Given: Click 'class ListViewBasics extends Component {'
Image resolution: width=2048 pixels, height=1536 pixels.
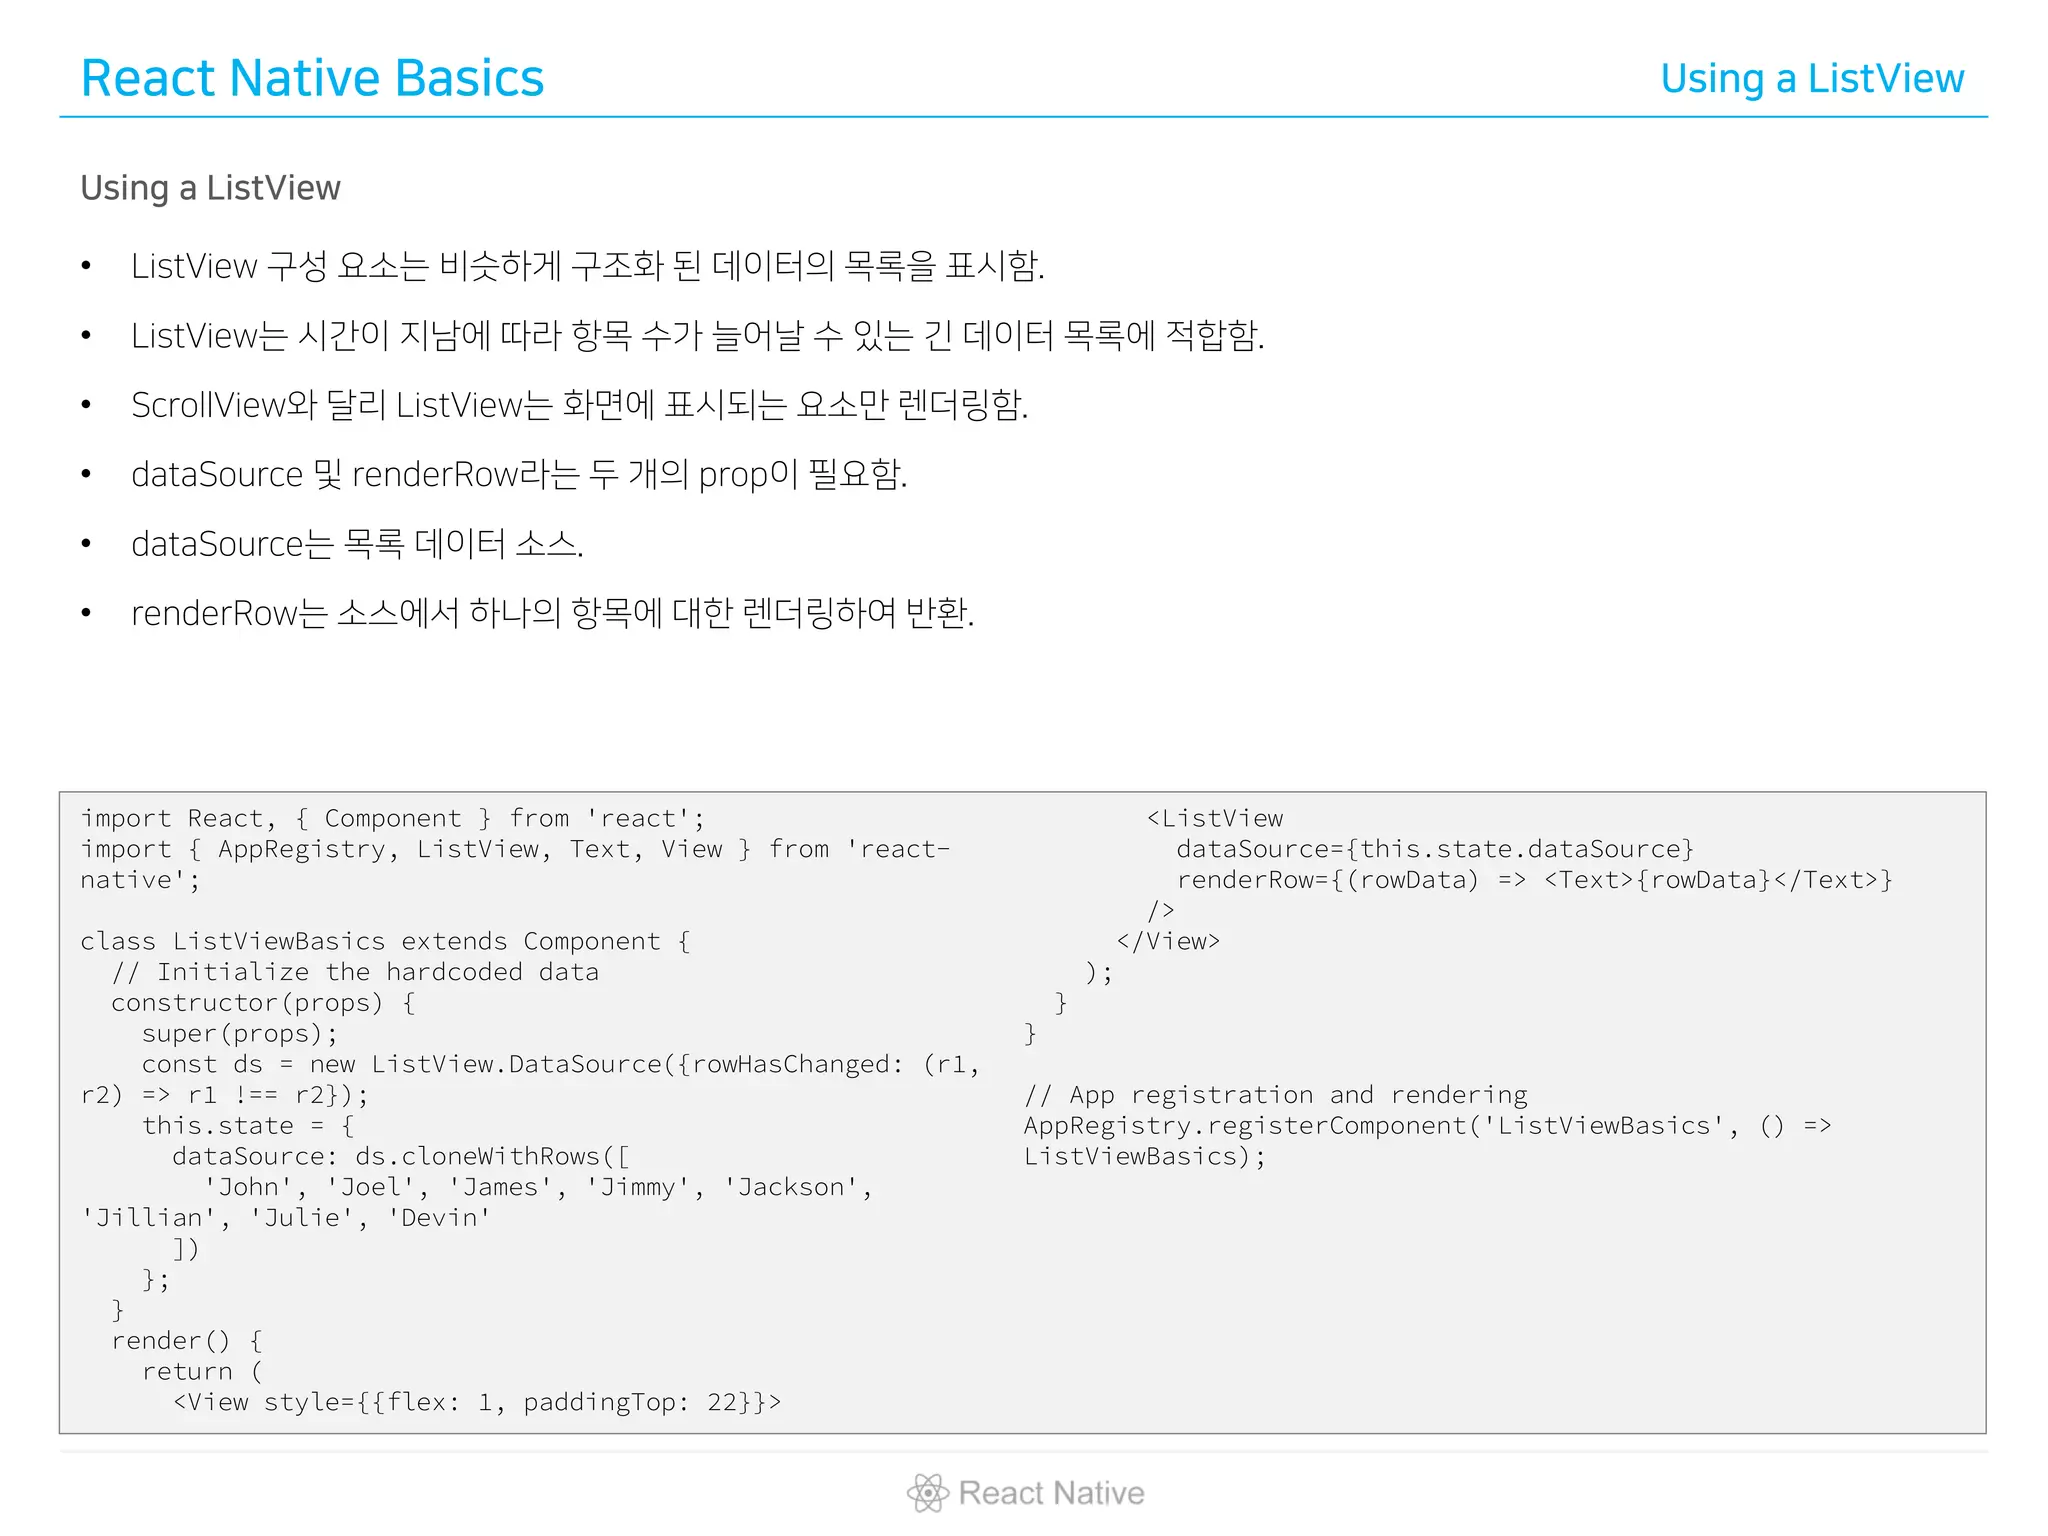Looking at the screenshot, I should (386, 941).
